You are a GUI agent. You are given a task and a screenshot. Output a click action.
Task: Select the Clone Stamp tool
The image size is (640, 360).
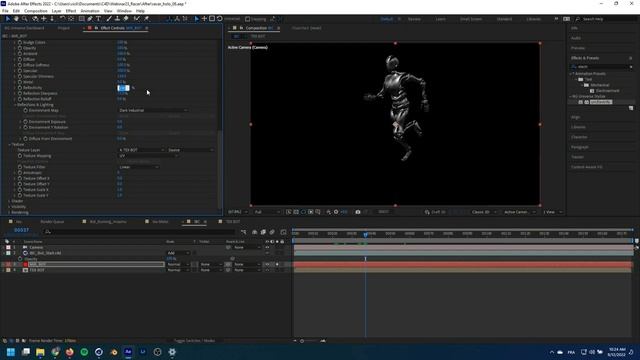[118, 19]
